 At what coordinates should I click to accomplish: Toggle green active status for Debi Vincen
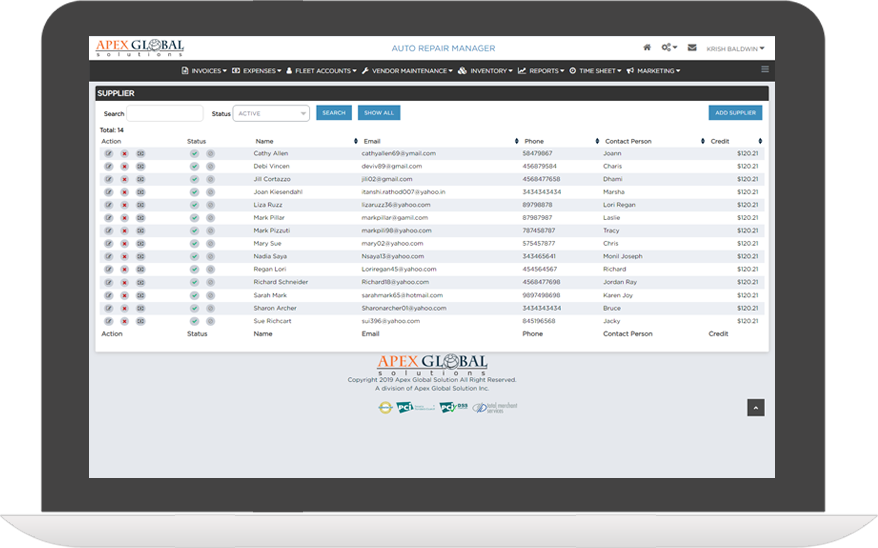[194, 166]
